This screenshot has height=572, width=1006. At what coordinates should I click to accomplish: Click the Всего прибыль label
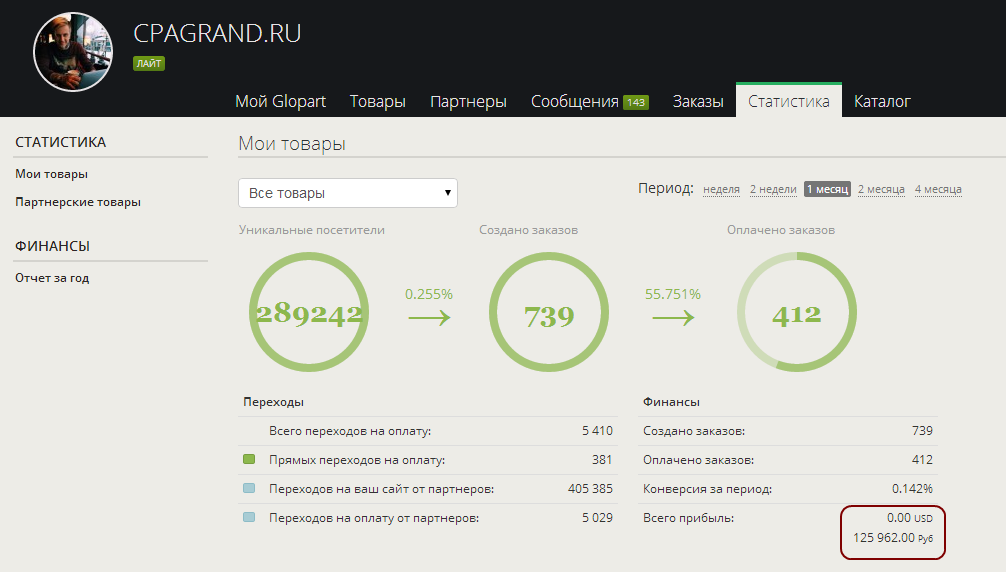pos(688,517)
